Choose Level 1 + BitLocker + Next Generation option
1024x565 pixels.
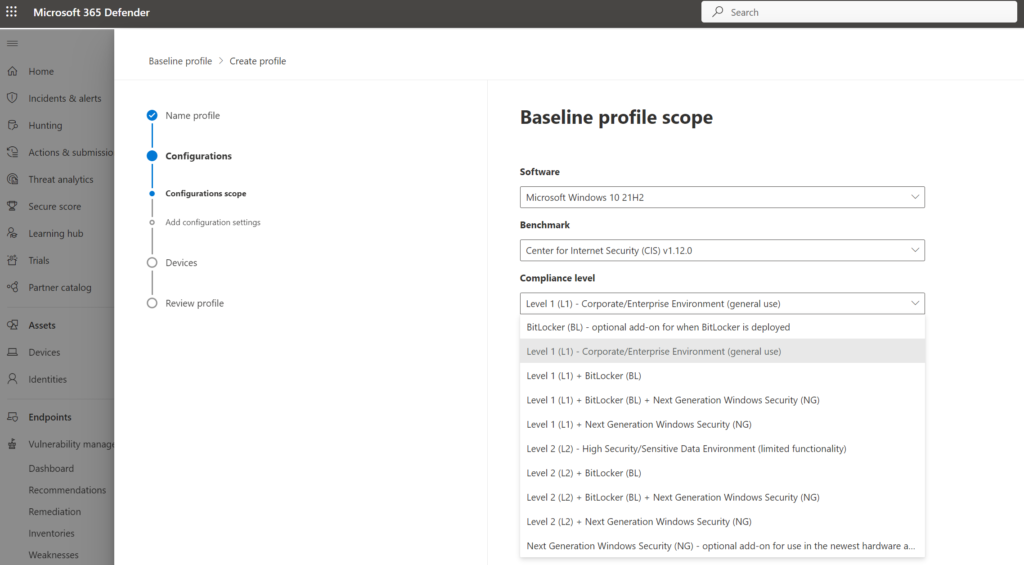(722, 400)
